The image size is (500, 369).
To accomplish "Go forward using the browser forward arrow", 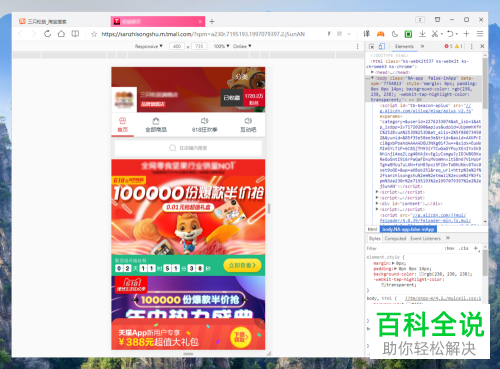I will (34, 34).
